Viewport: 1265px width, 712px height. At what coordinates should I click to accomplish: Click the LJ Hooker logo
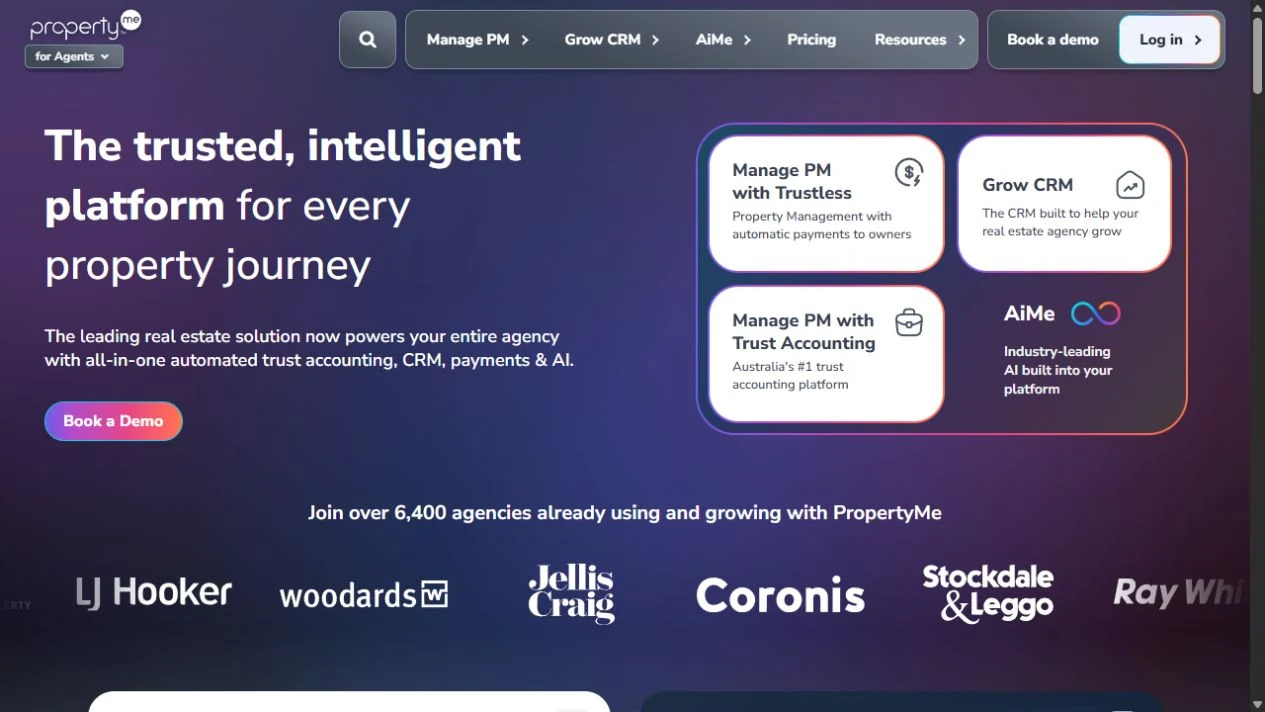(x=154, y=592)
